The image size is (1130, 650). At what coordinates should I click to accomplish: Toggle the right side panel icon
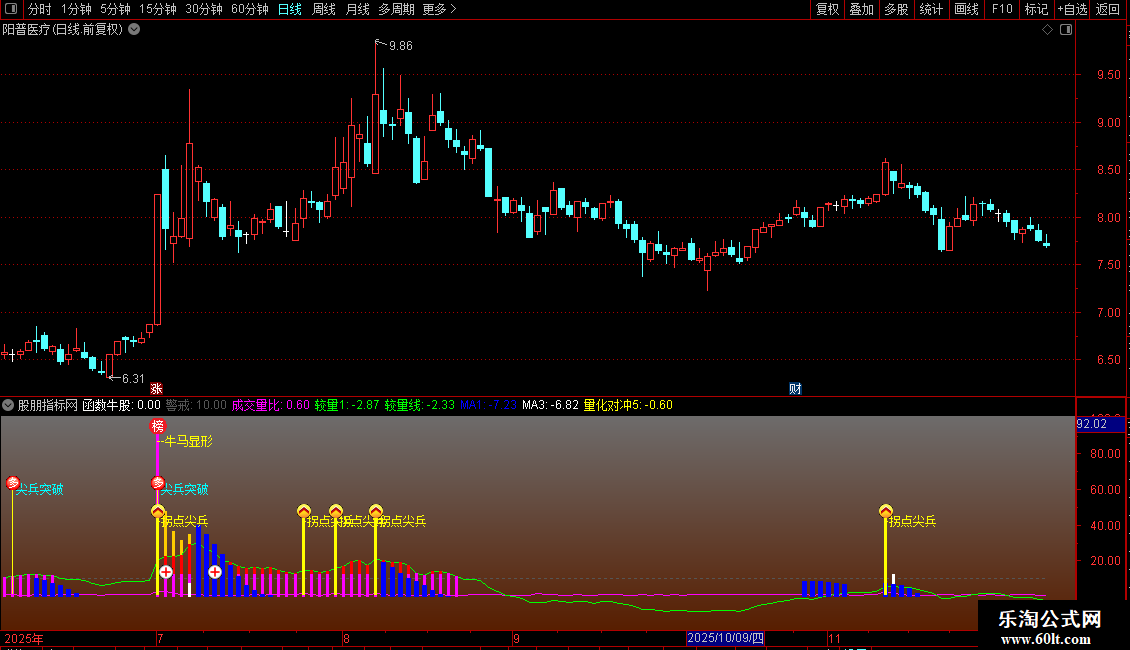click(x=1066, y=30)
